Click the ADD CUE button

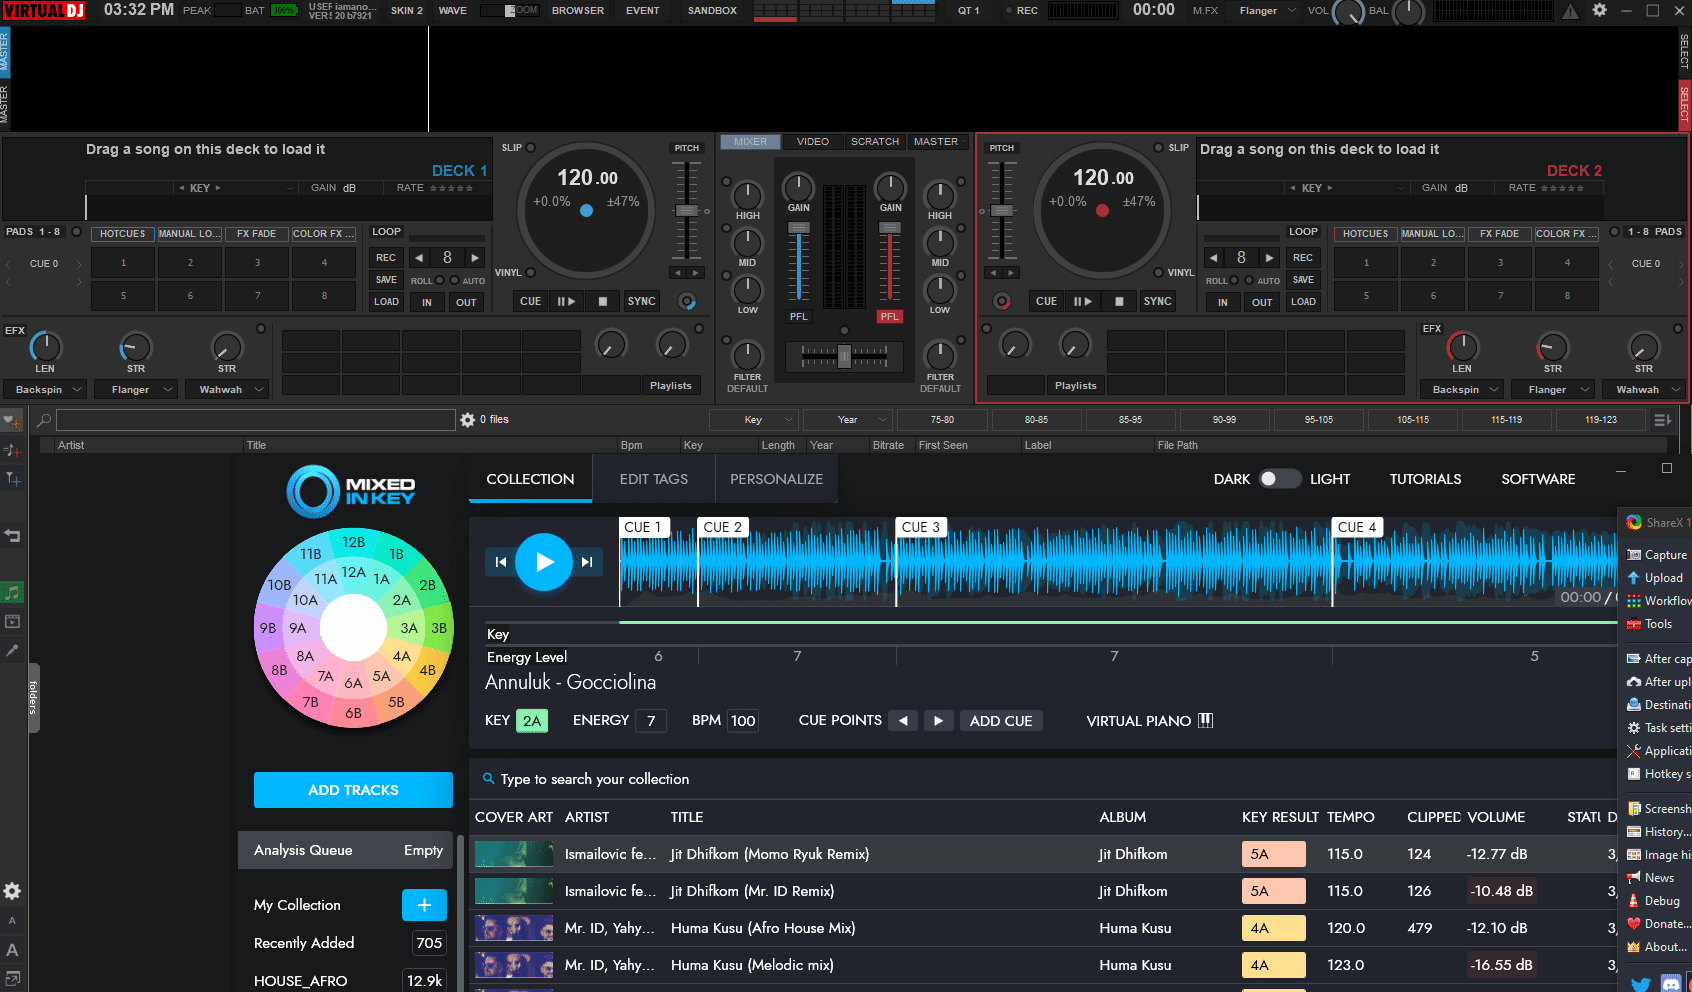click(1001, 720)
